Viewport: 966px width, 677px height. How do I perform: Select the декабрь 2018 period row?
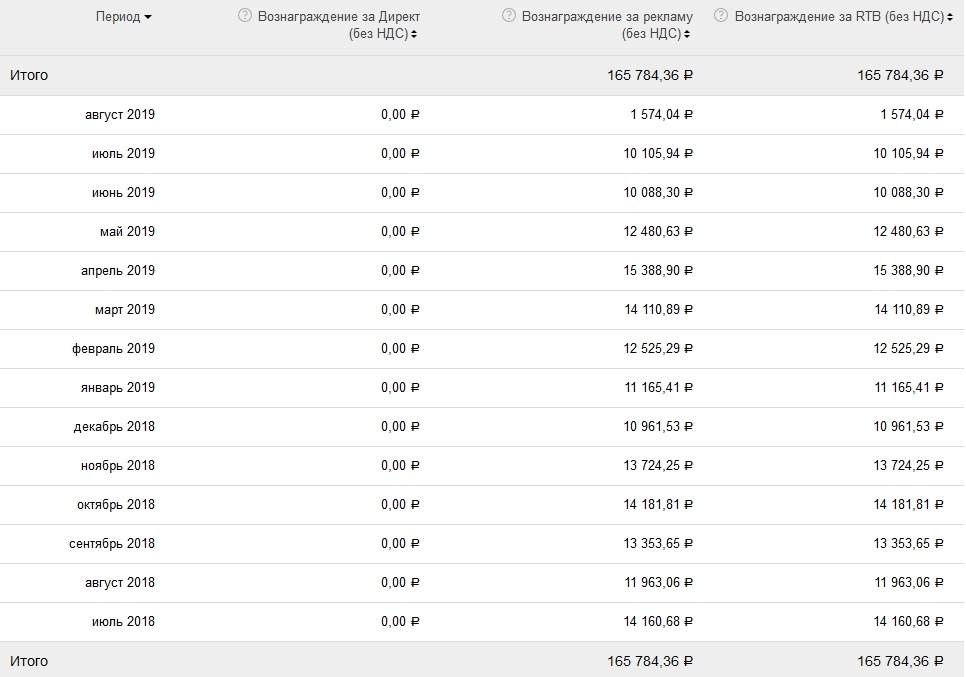coord(114,427)
